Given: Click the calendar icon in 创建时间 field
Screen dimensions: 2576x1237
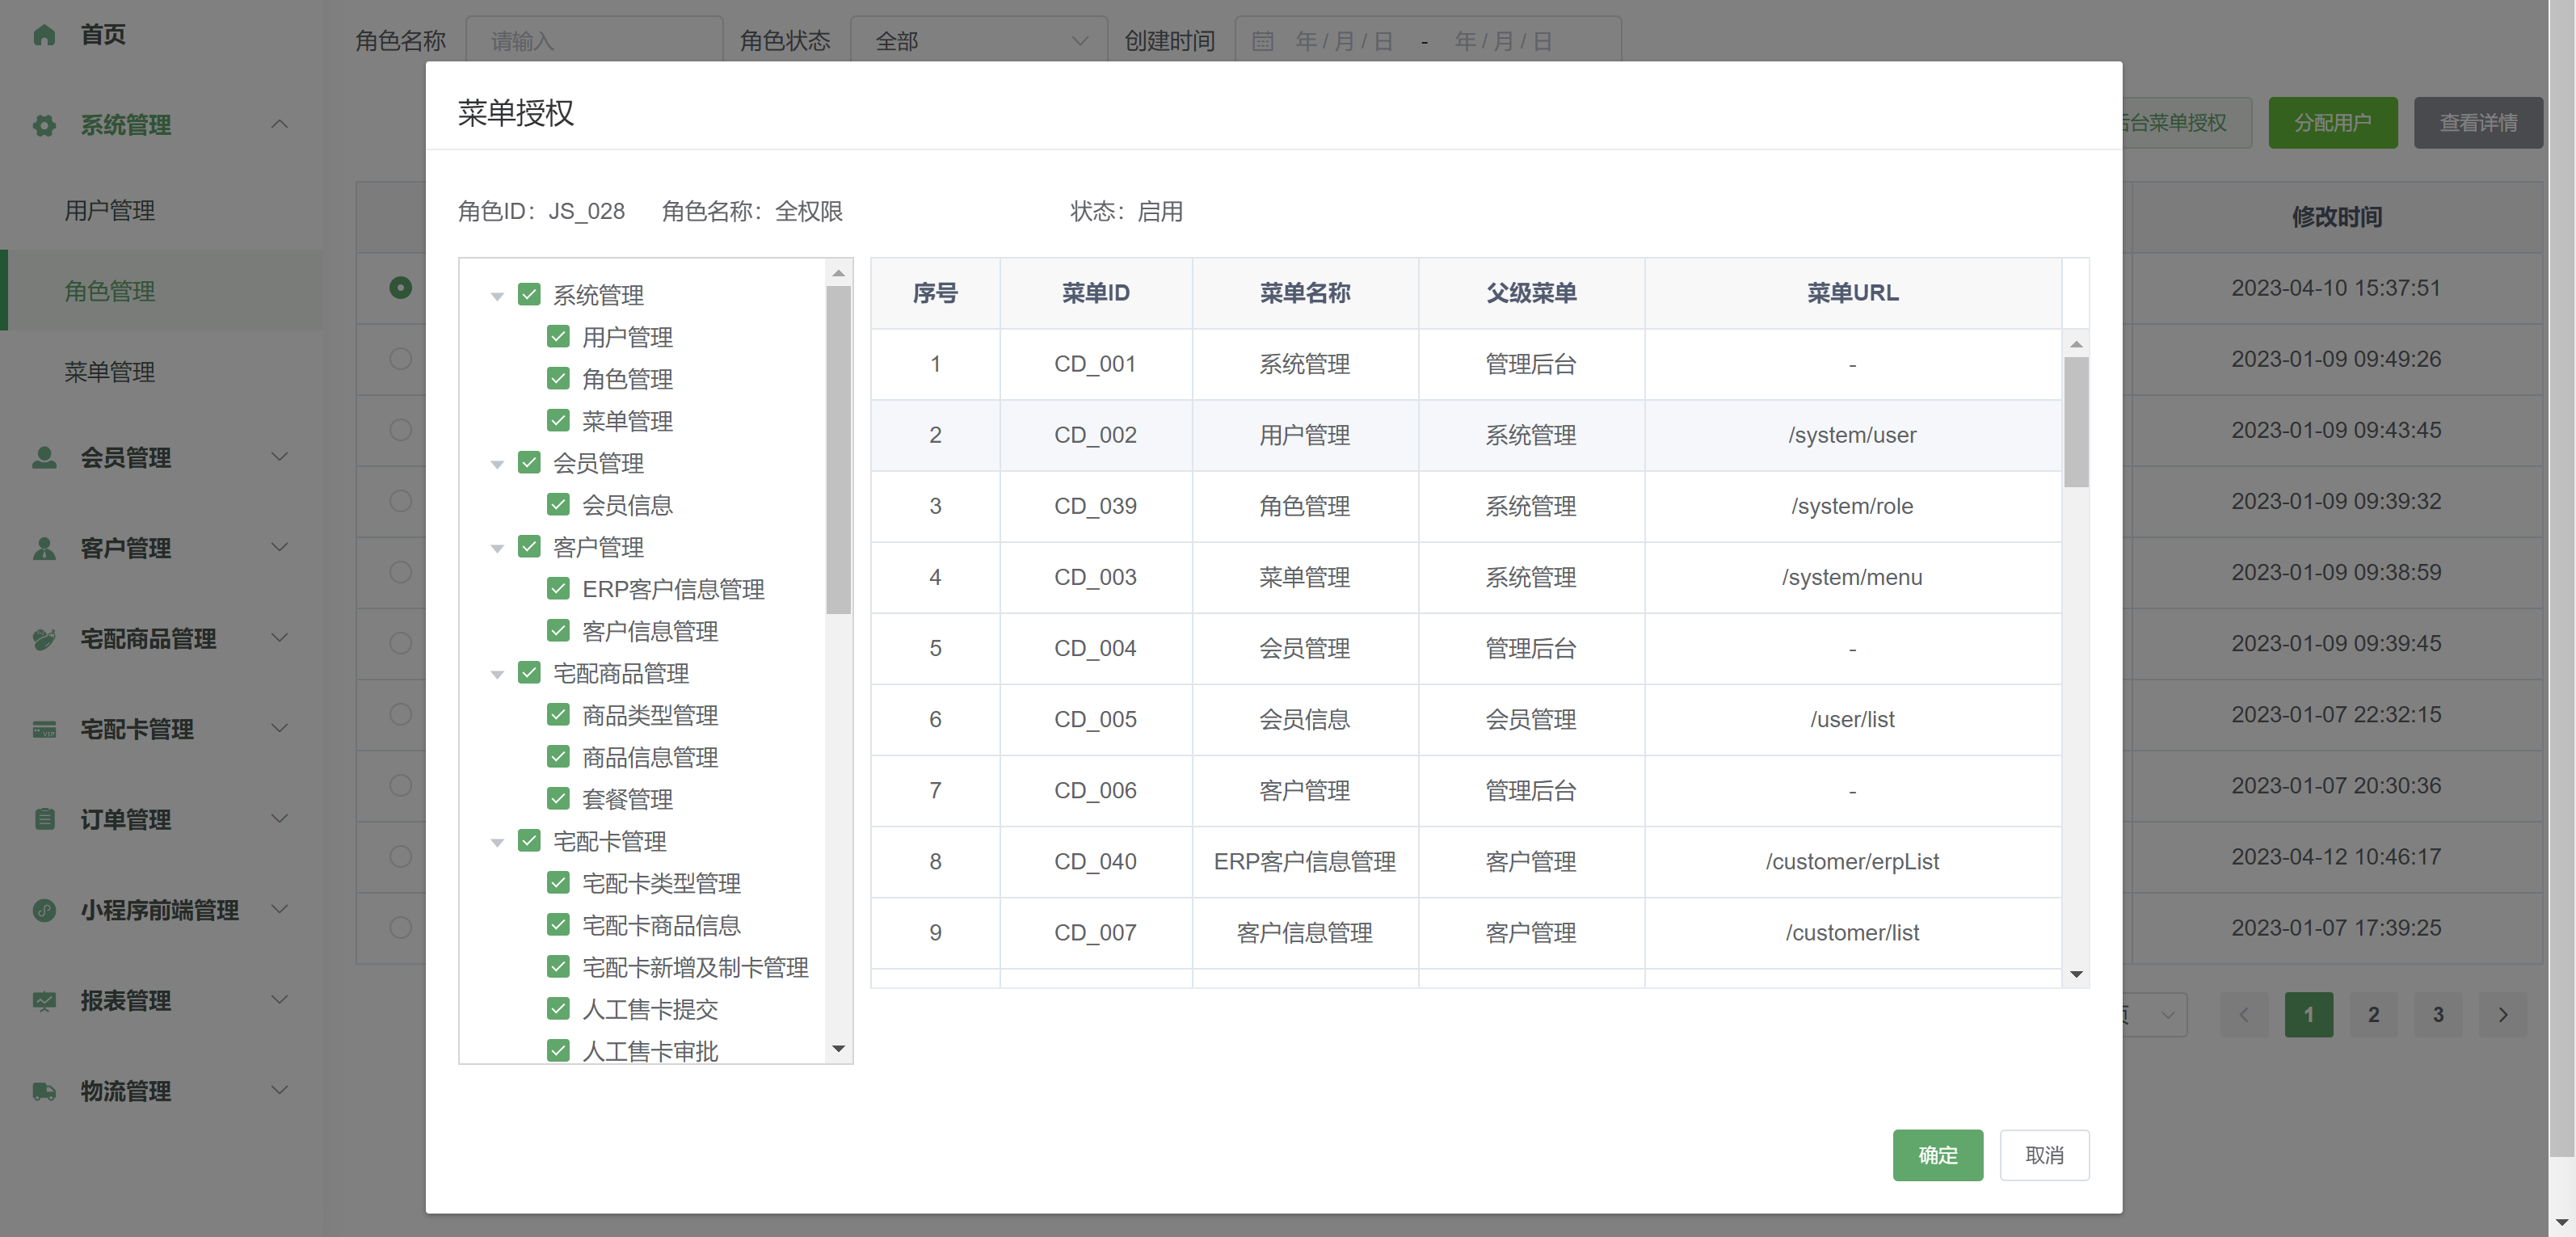Looking at the screenshot, I should click(1263, 41).
